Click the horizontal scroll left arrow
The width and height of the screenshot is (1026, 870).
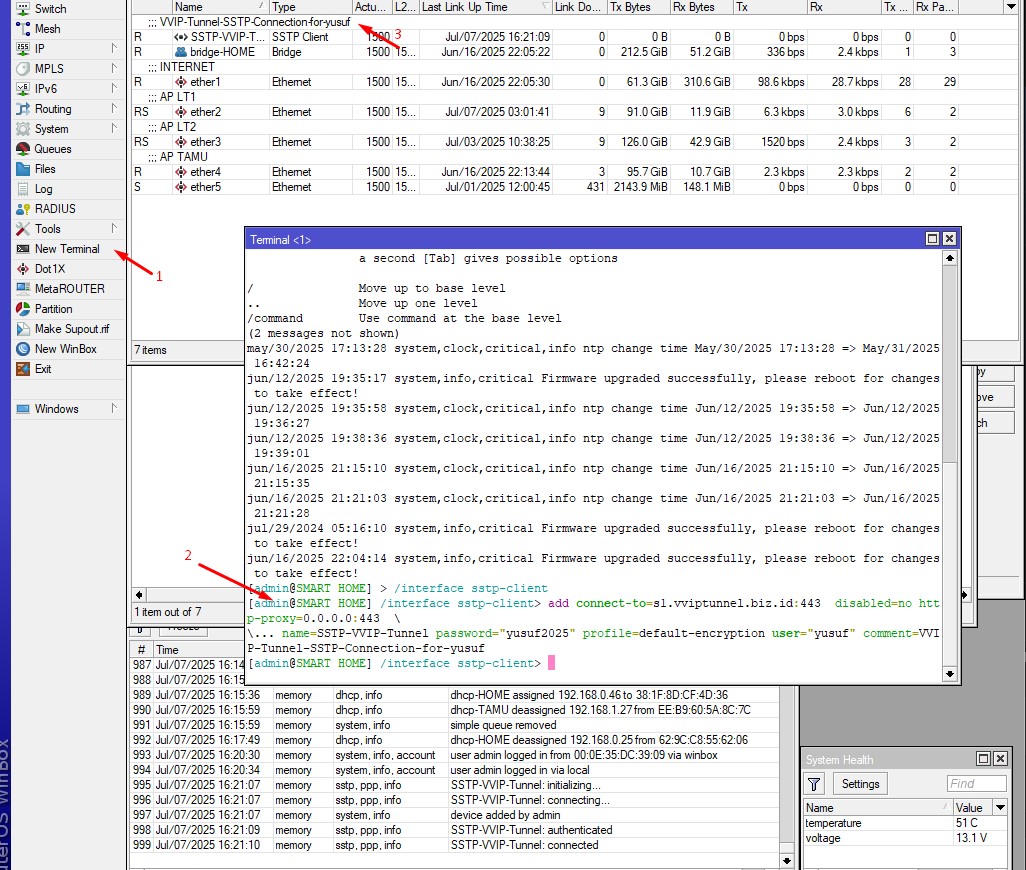coord(139,595)
